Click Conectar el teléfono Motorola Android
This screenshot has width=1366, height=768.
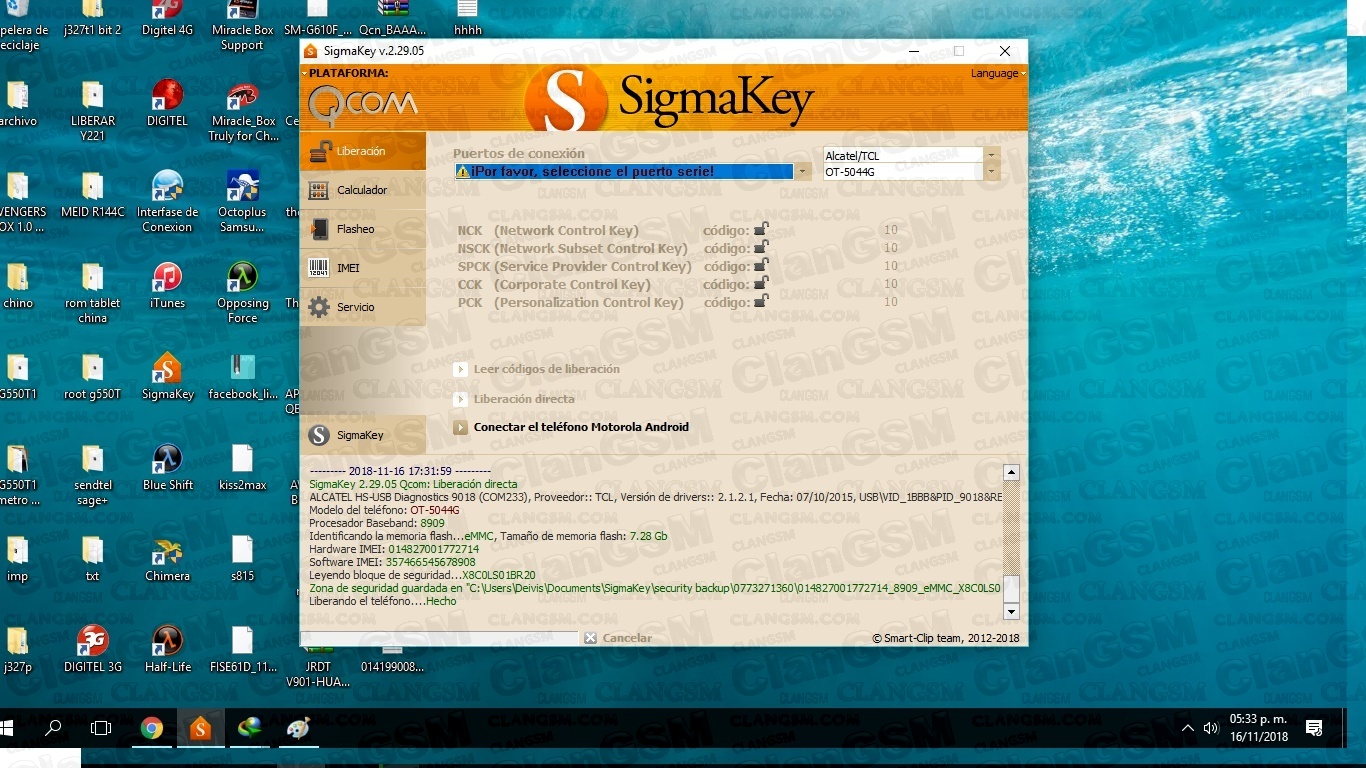tap(571, 427)
